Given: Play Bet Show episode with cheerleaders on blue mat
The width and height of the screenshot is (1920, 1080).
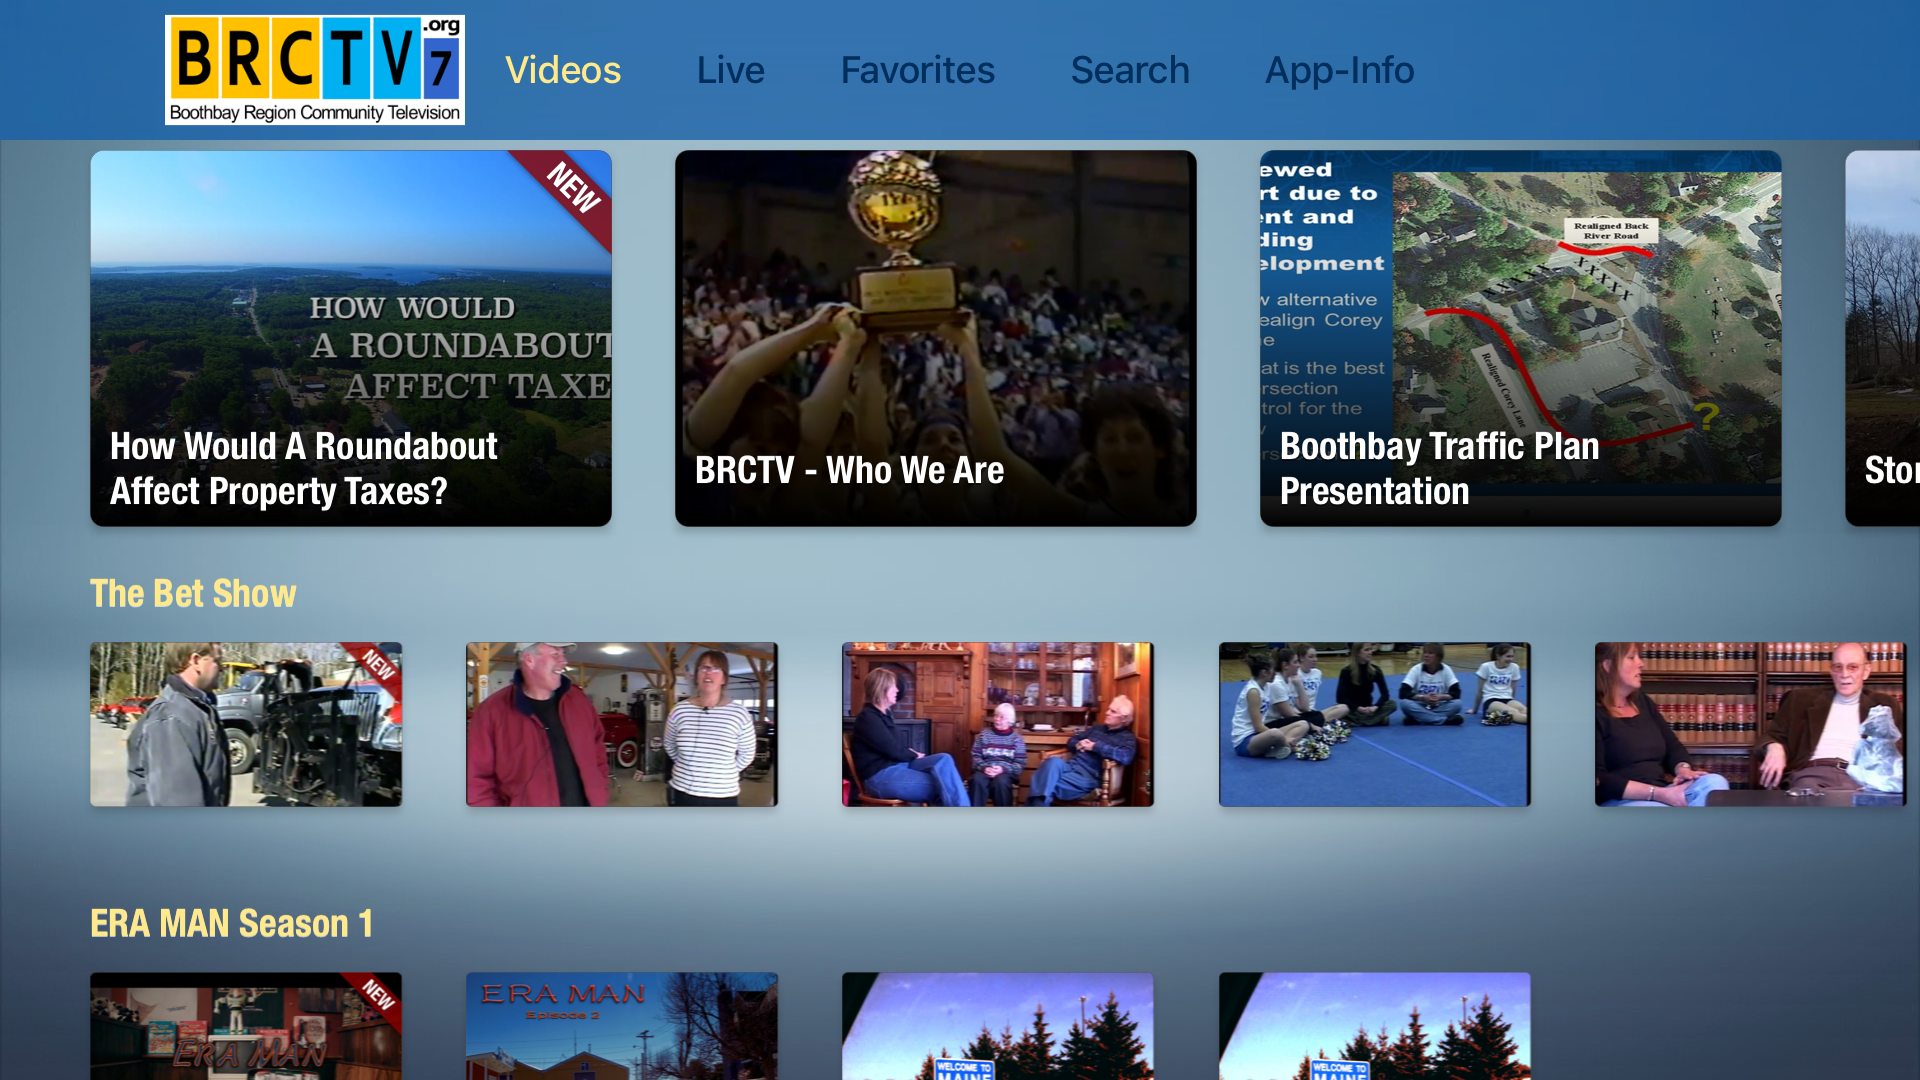Looking at the screenshot, I should pos(1375,724).
